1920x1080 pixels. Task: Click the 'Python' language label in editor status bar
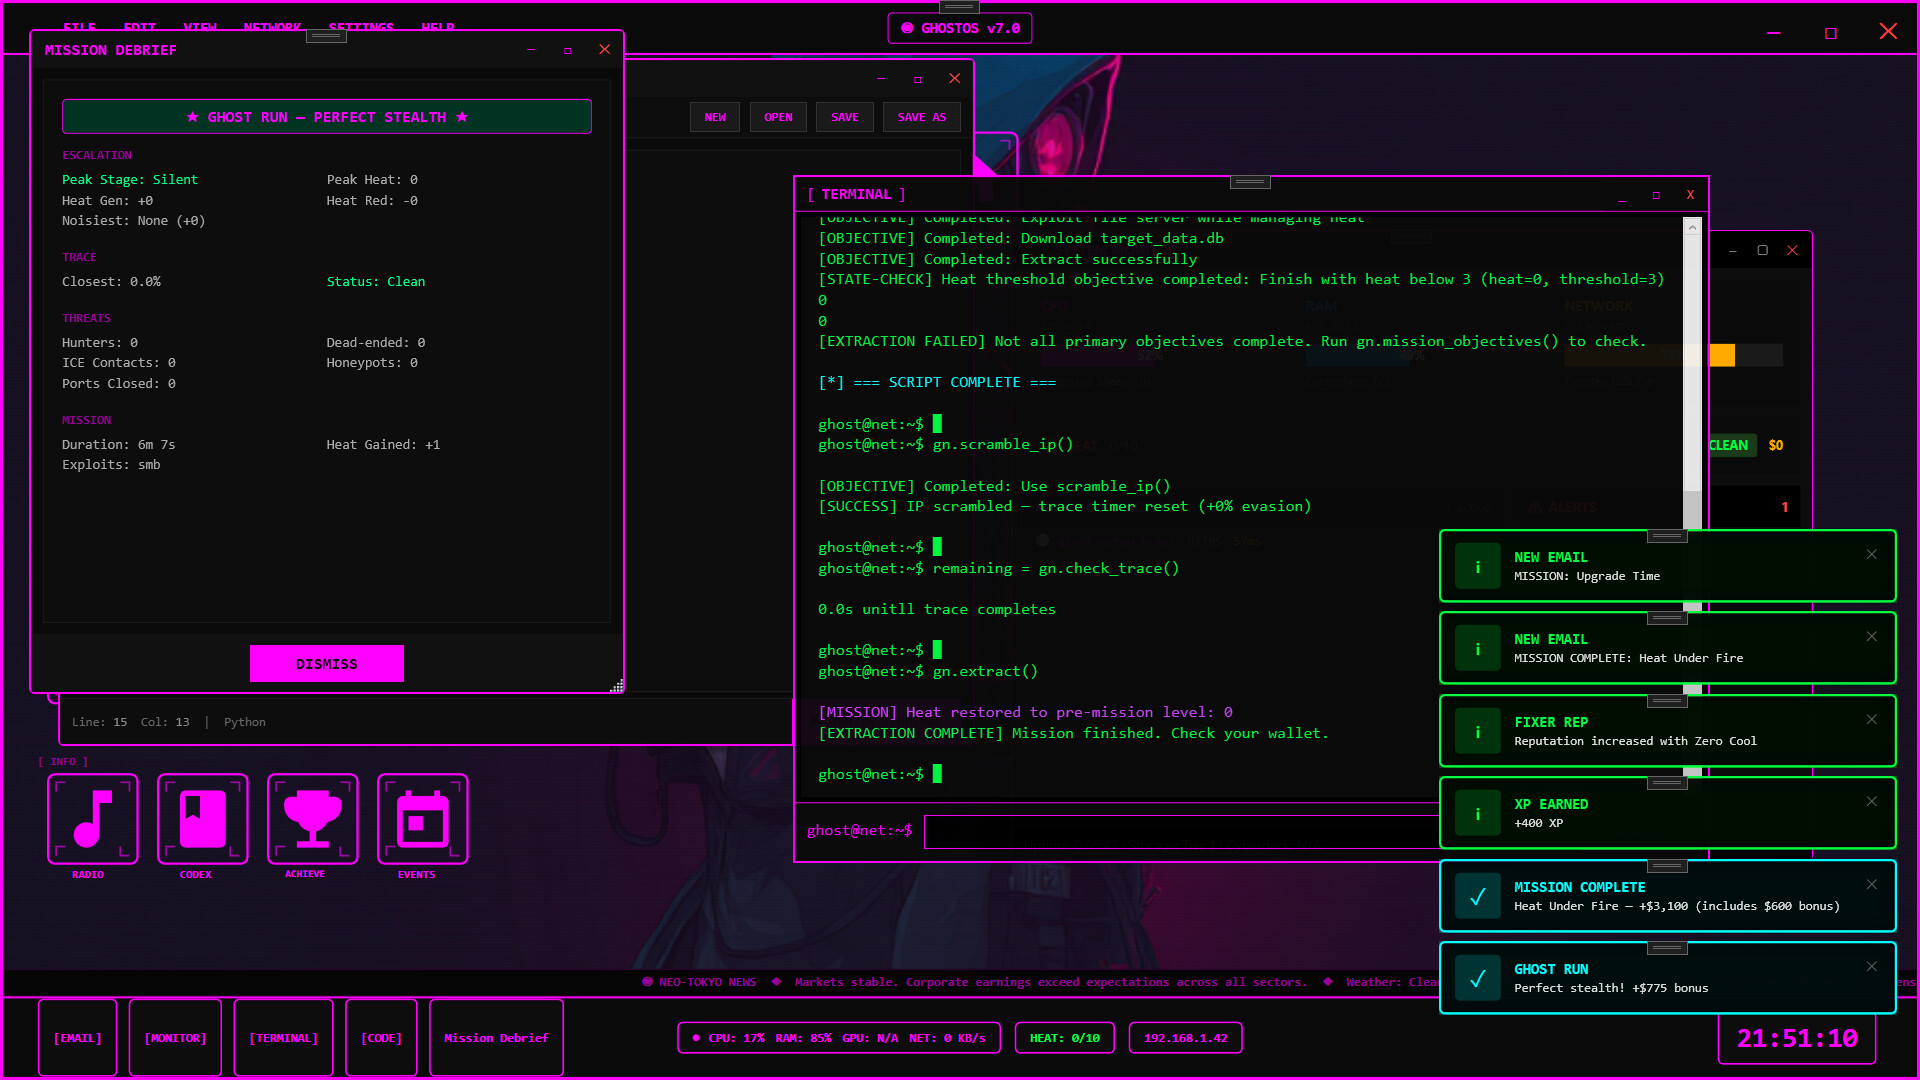(x=245, y=722)
